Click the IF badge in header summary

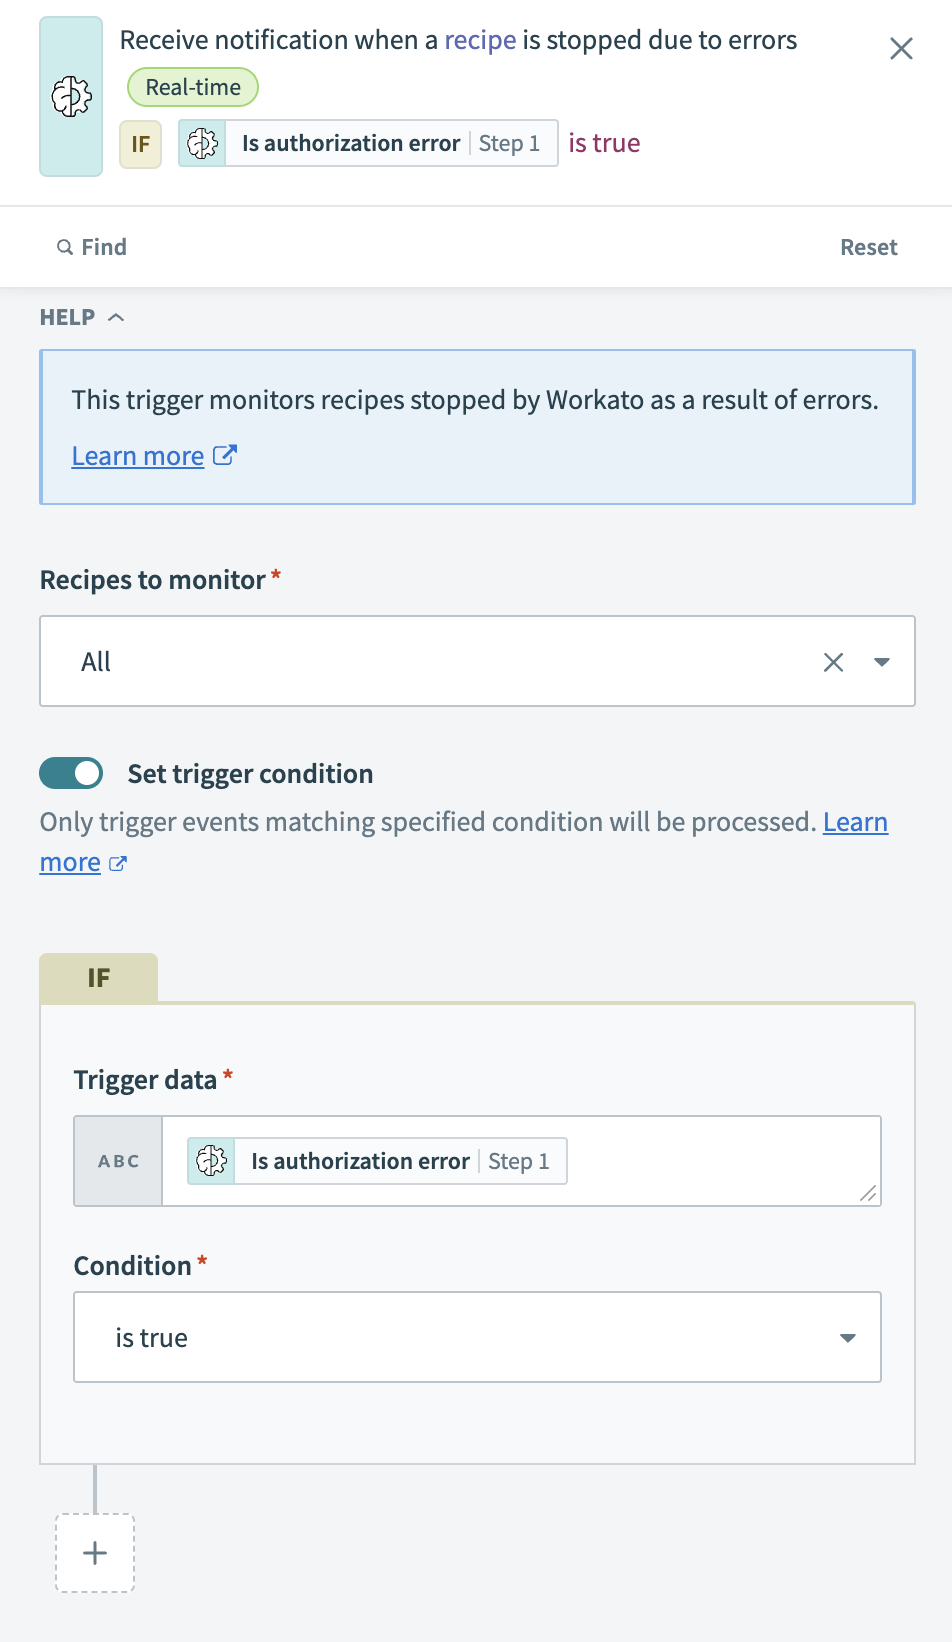pyautogui.click(x=141, y=144)
